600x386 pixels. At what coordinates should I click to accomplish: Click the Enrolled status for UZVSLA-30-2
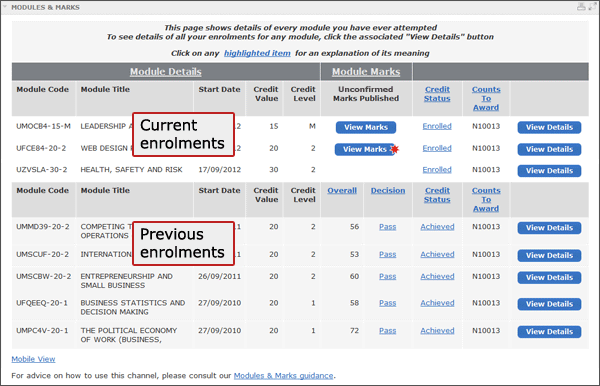click(x=437, y=169)
